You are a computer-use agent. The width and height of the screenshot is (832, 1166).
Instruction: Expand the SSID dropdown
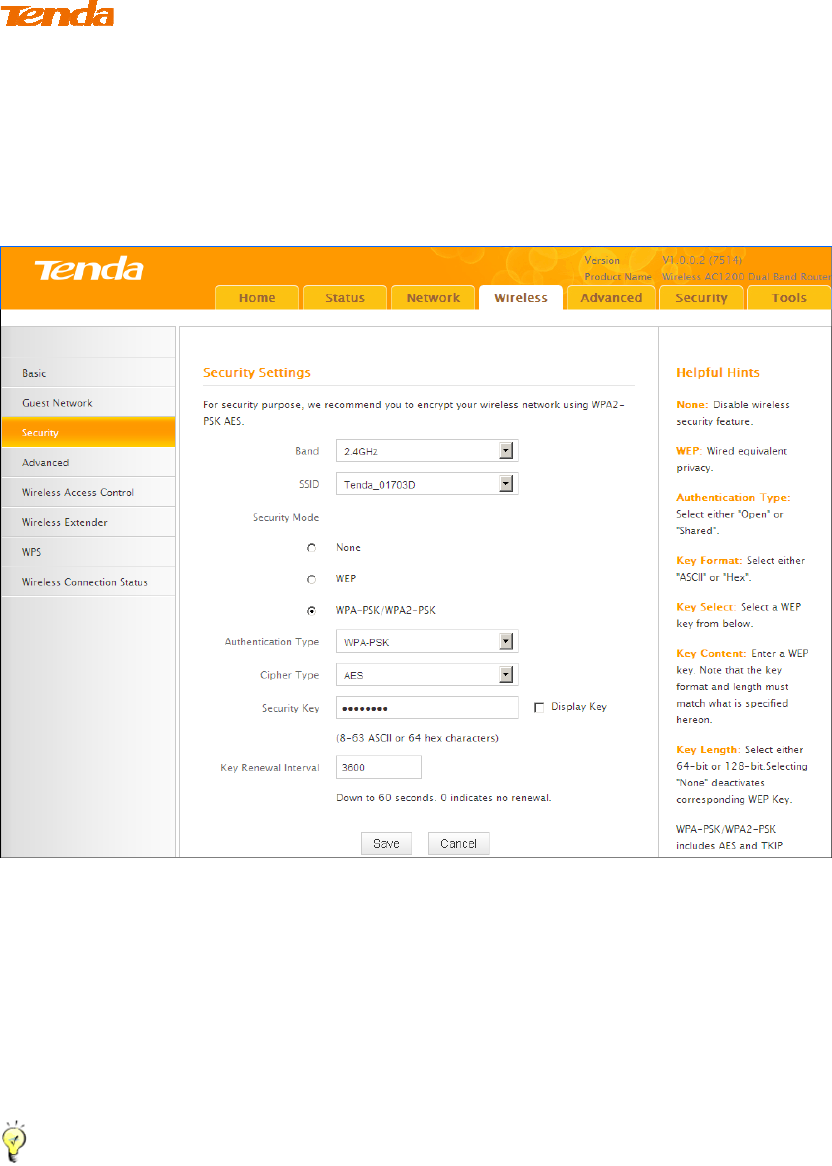point(427,484)
